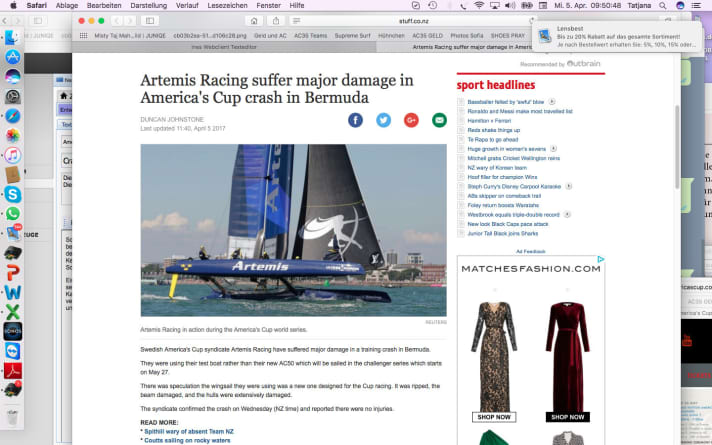Screen dimensions: 712x445
Task: Open the Verlauf menu
Action: tap(187, 5)
